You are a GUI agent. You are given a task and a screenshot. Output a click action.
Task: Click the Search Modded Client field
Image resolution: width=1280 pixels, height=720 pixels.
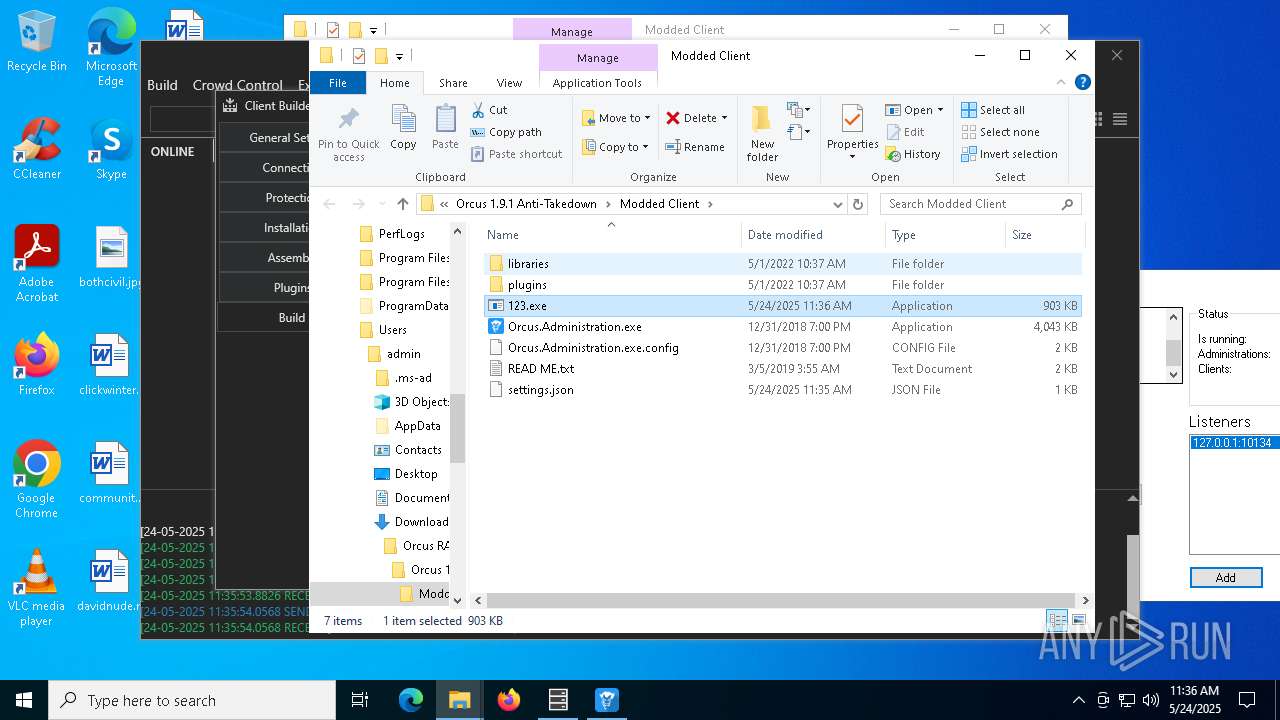tap(980, 204)
